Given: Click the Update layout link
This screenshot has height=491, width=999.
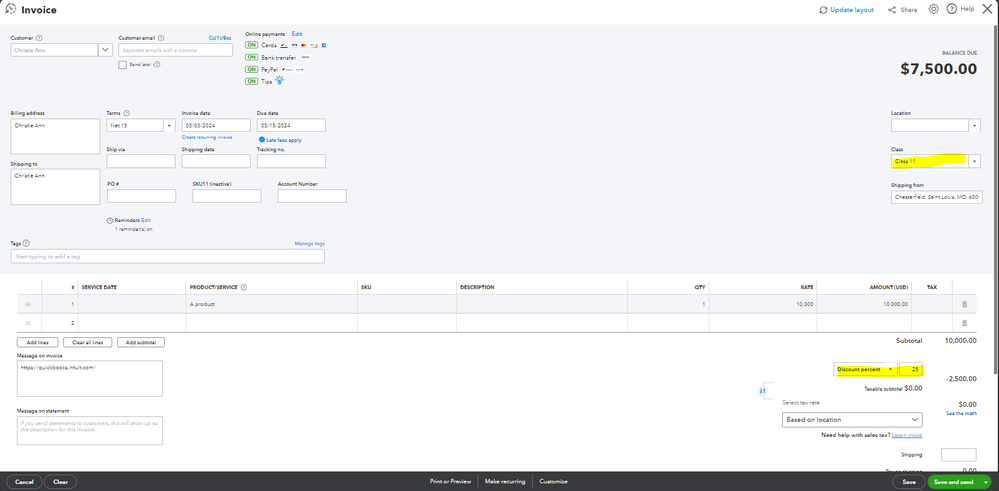Looking at the screenshot, I should click(x=851, y=10).
